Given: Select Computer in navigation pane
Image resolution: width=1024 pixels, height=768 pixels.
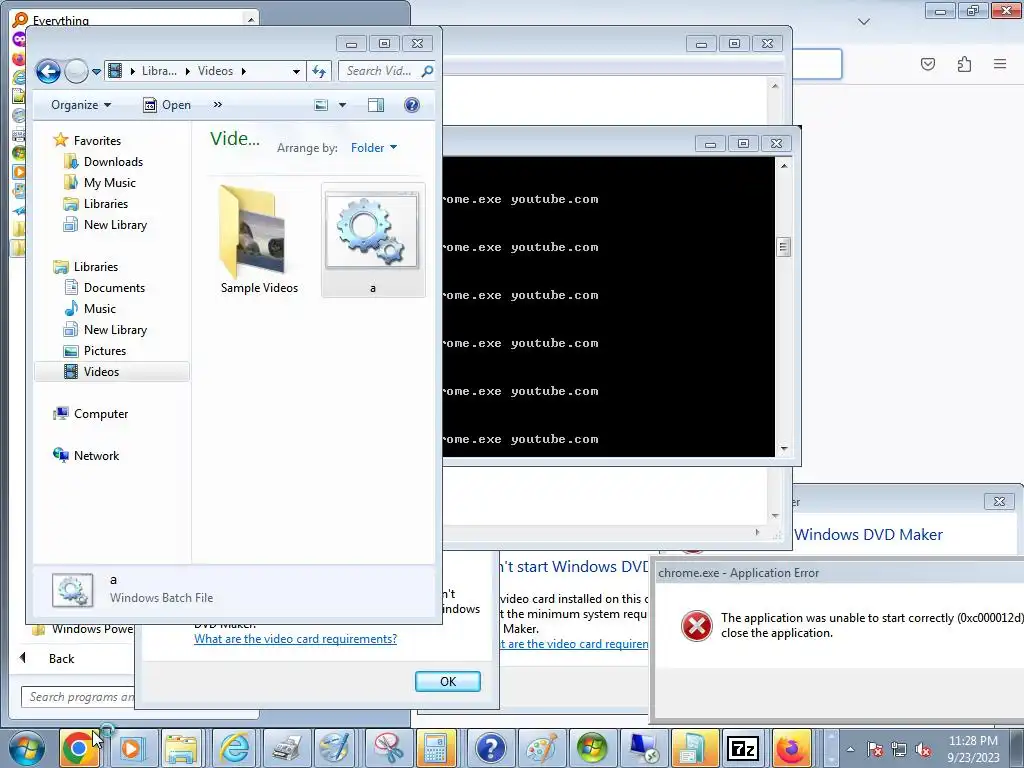Looking at the screenshot, I should coord(101,414).
